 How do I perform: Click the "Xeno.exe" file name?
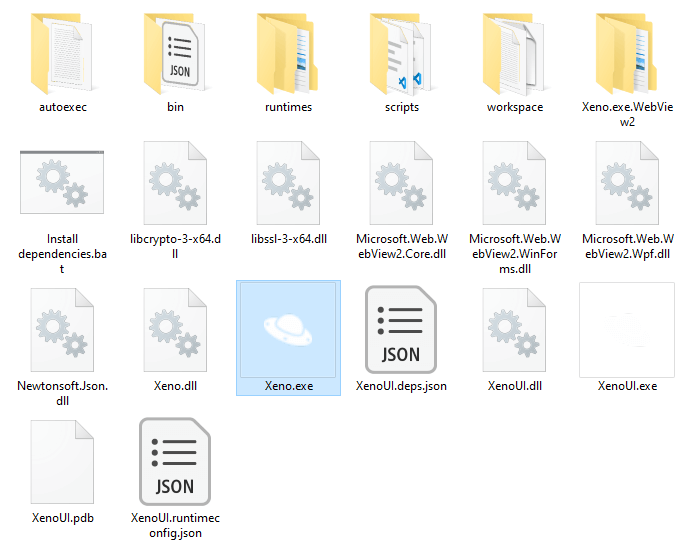(289, 386)
